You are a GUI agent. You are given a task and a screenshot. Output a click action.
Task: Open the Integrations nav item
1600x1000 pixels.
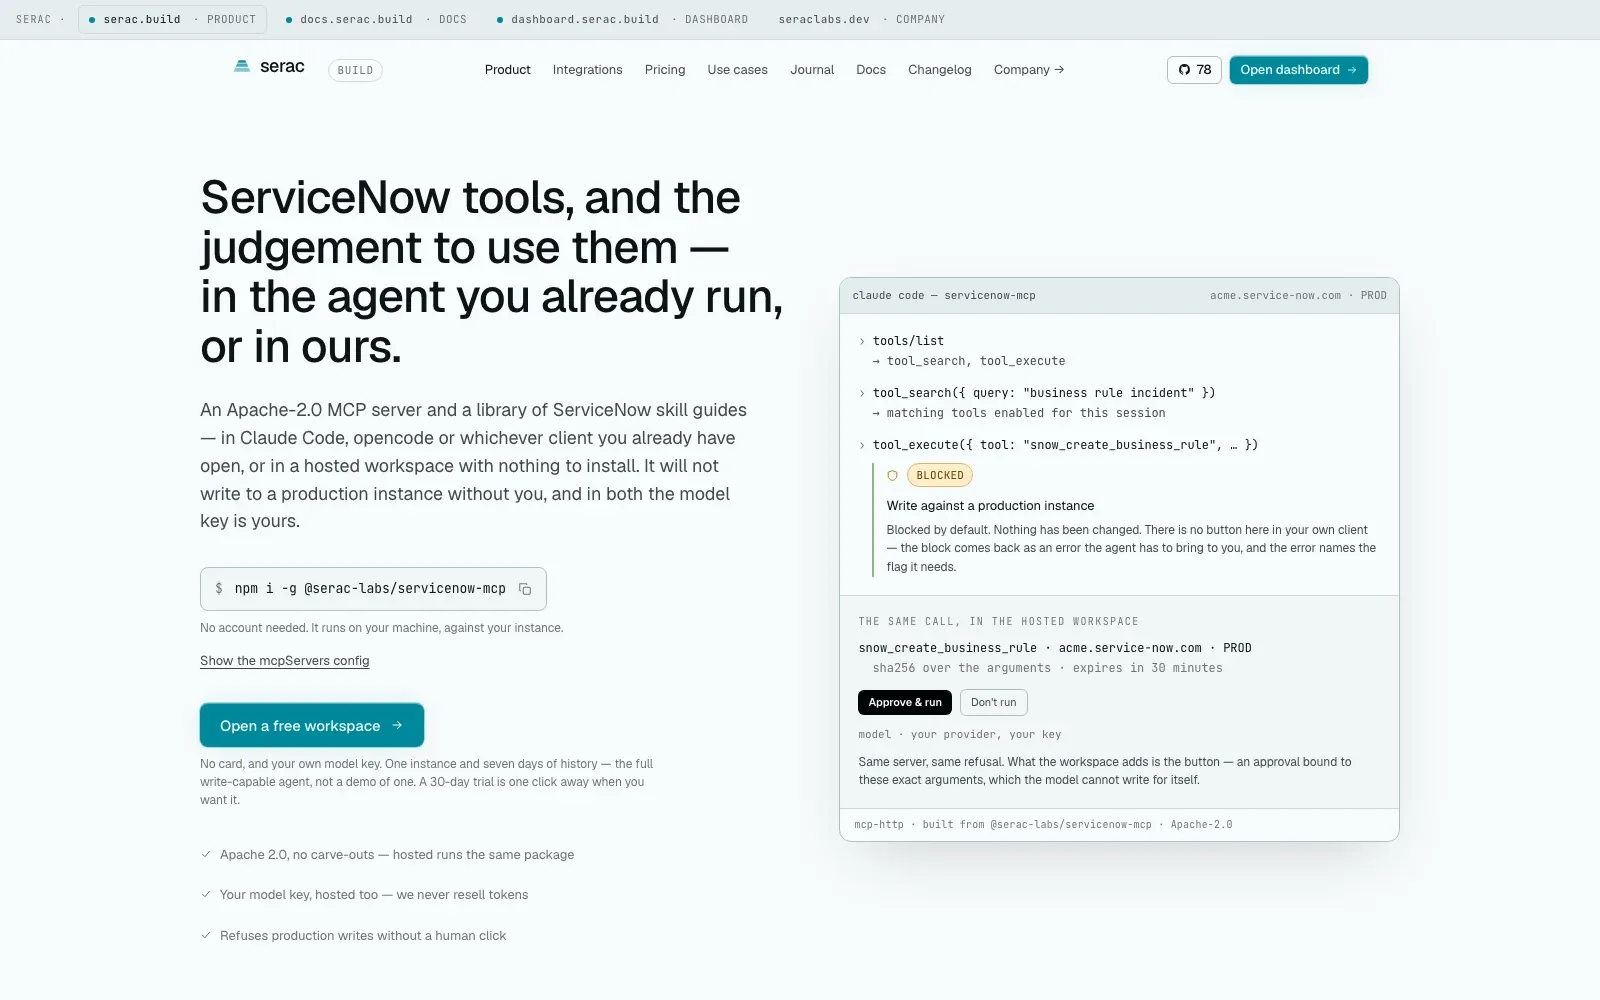pos(588,70)
